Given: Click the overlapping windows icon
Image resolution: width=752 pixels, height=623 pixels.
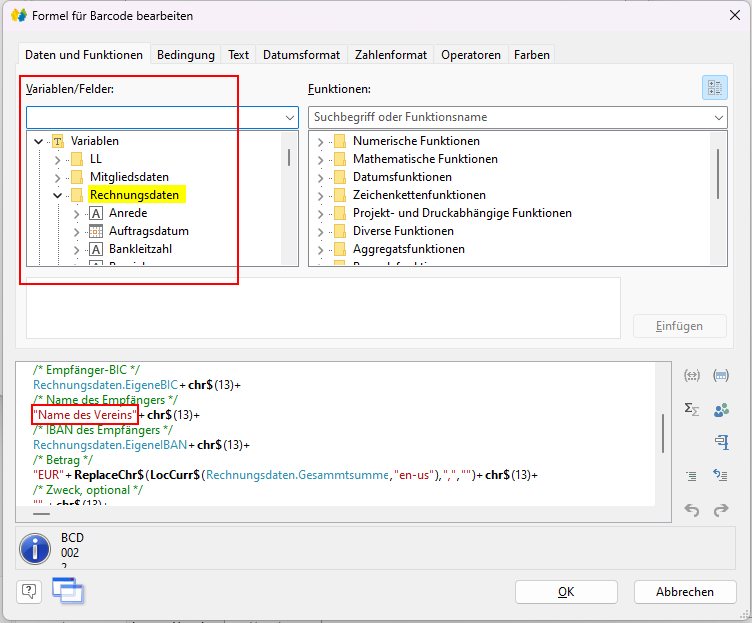Looking at the screenshot, I should pos(68,591).
